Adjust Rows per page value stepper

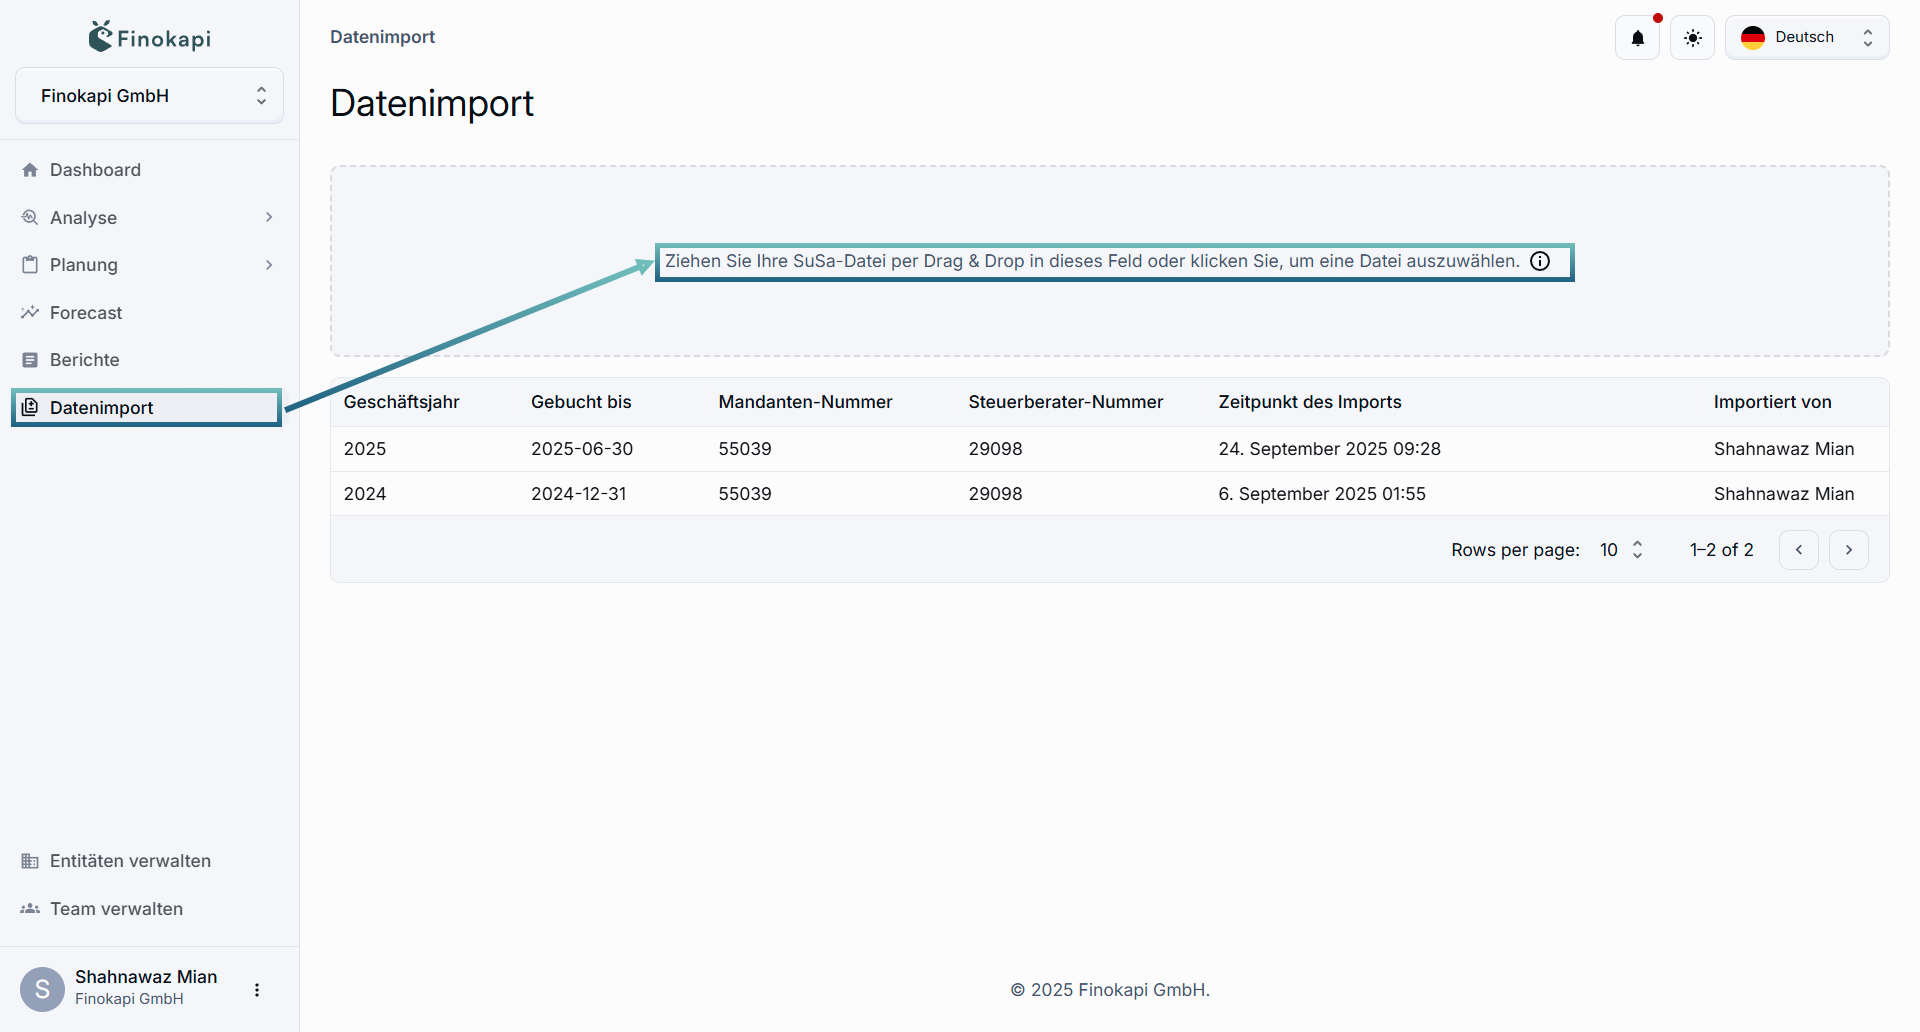point(1637,549)
